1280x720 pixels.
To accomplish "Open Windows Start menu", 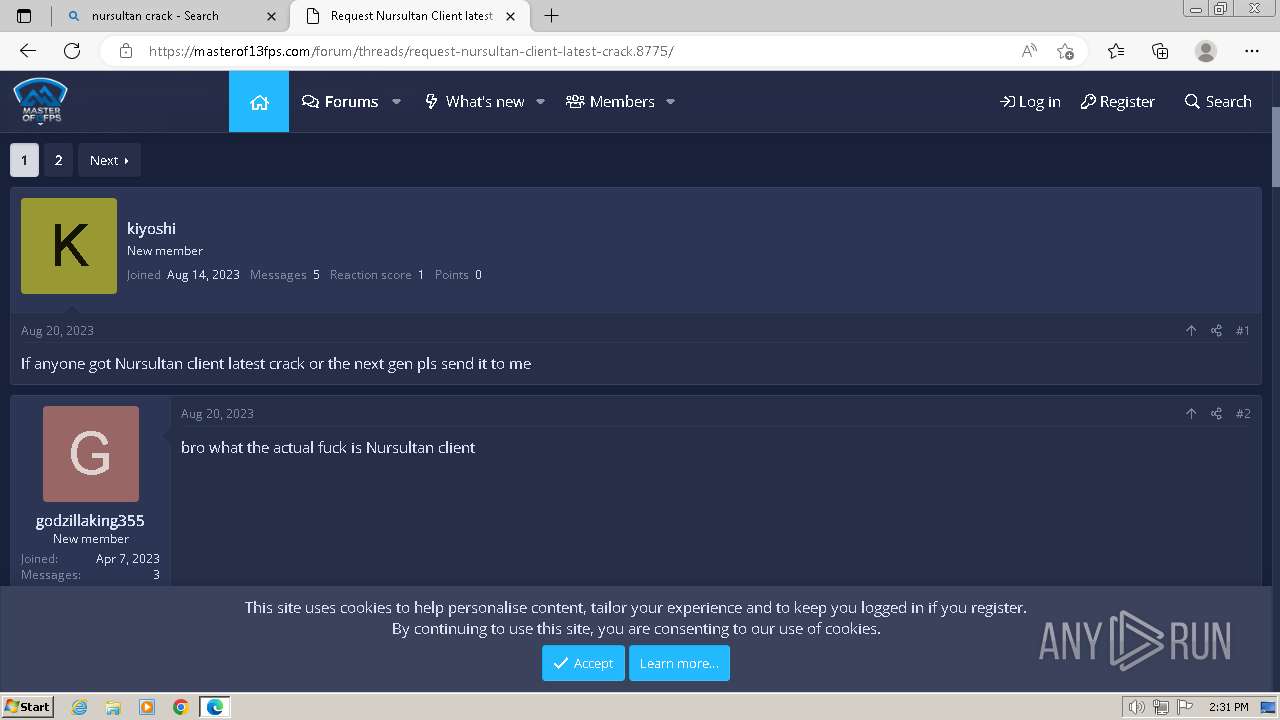I will pos(28,706).
